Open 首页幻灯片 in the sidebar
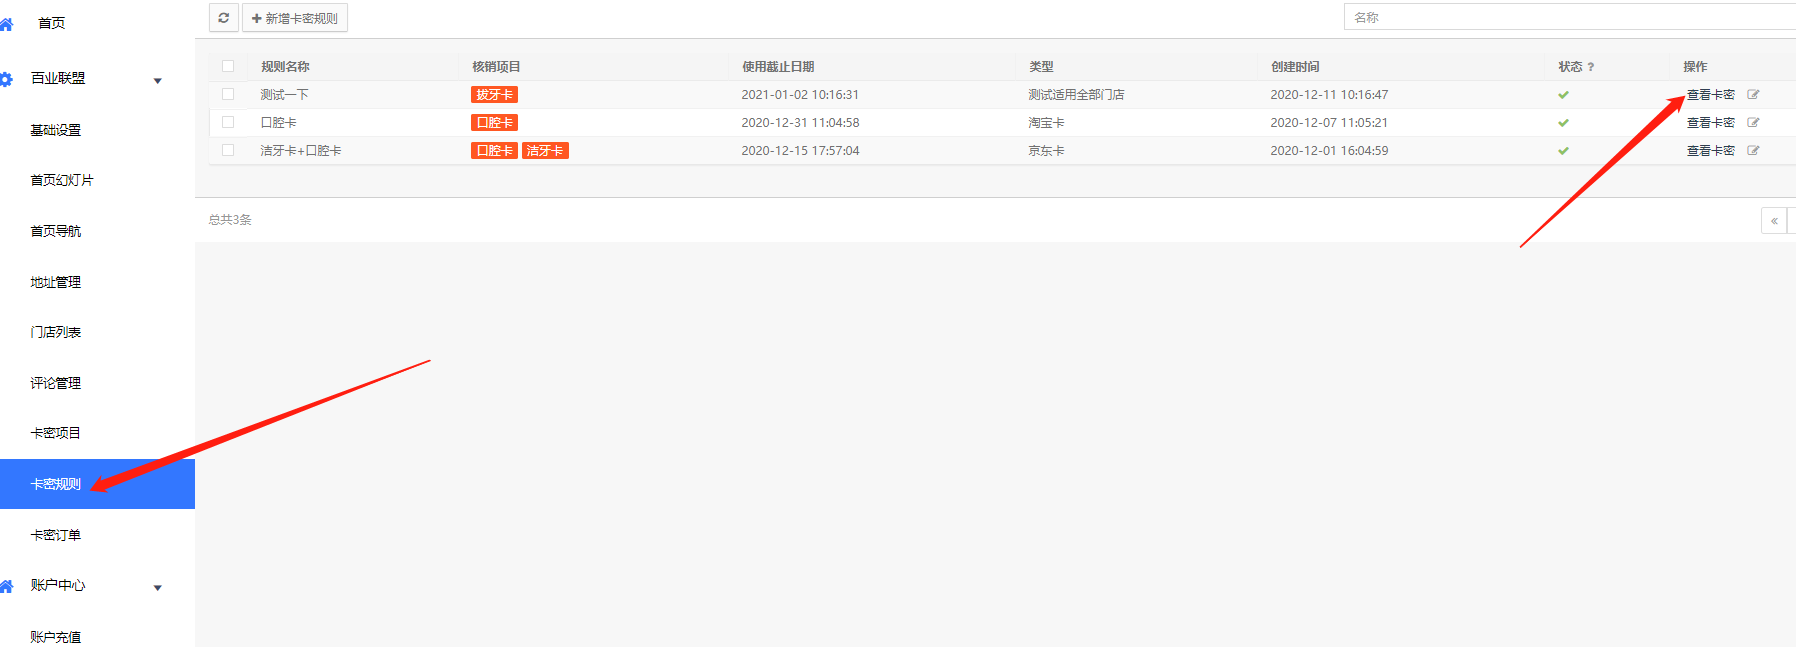 pyautogui.click(x=62, y=180)
